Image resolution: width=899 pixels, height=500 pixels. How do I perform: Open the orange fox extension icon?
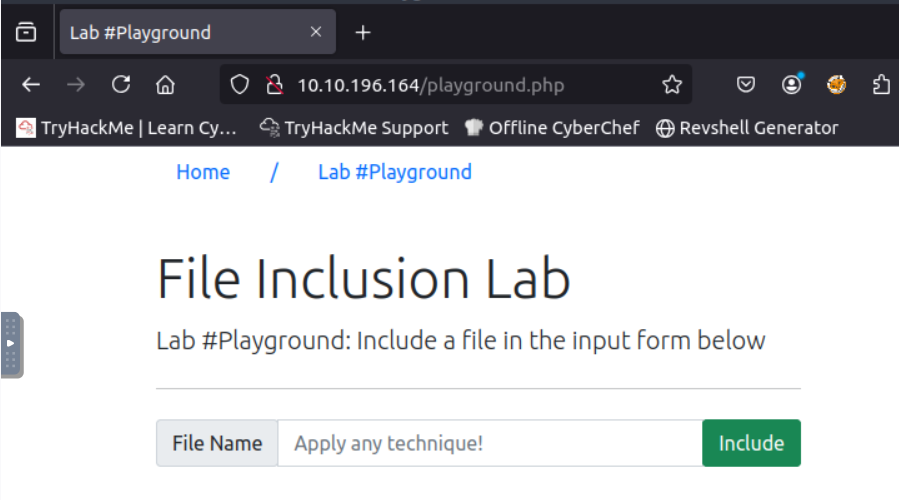click(x=837, y=85)
